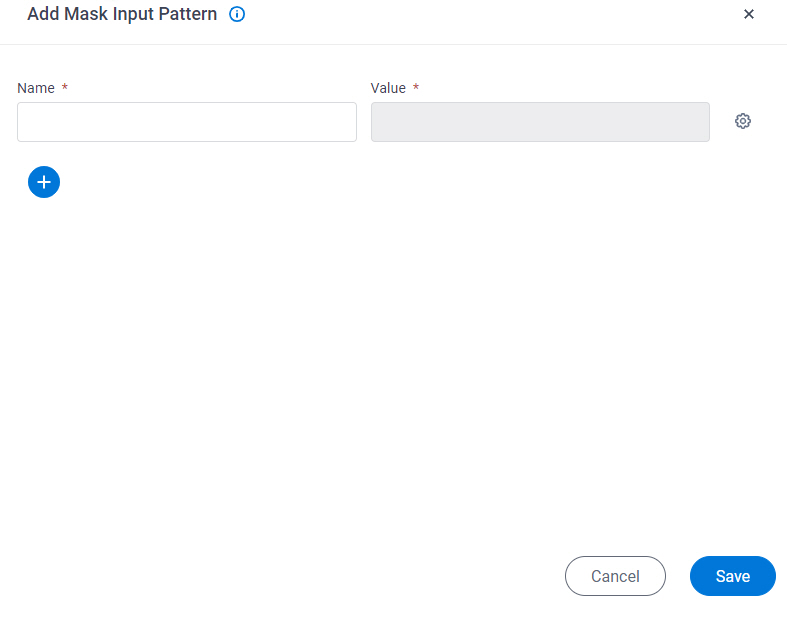The image size is (787, 620).
Task: Open the info tooltip beside the dialog title
Action: point(237,14)
